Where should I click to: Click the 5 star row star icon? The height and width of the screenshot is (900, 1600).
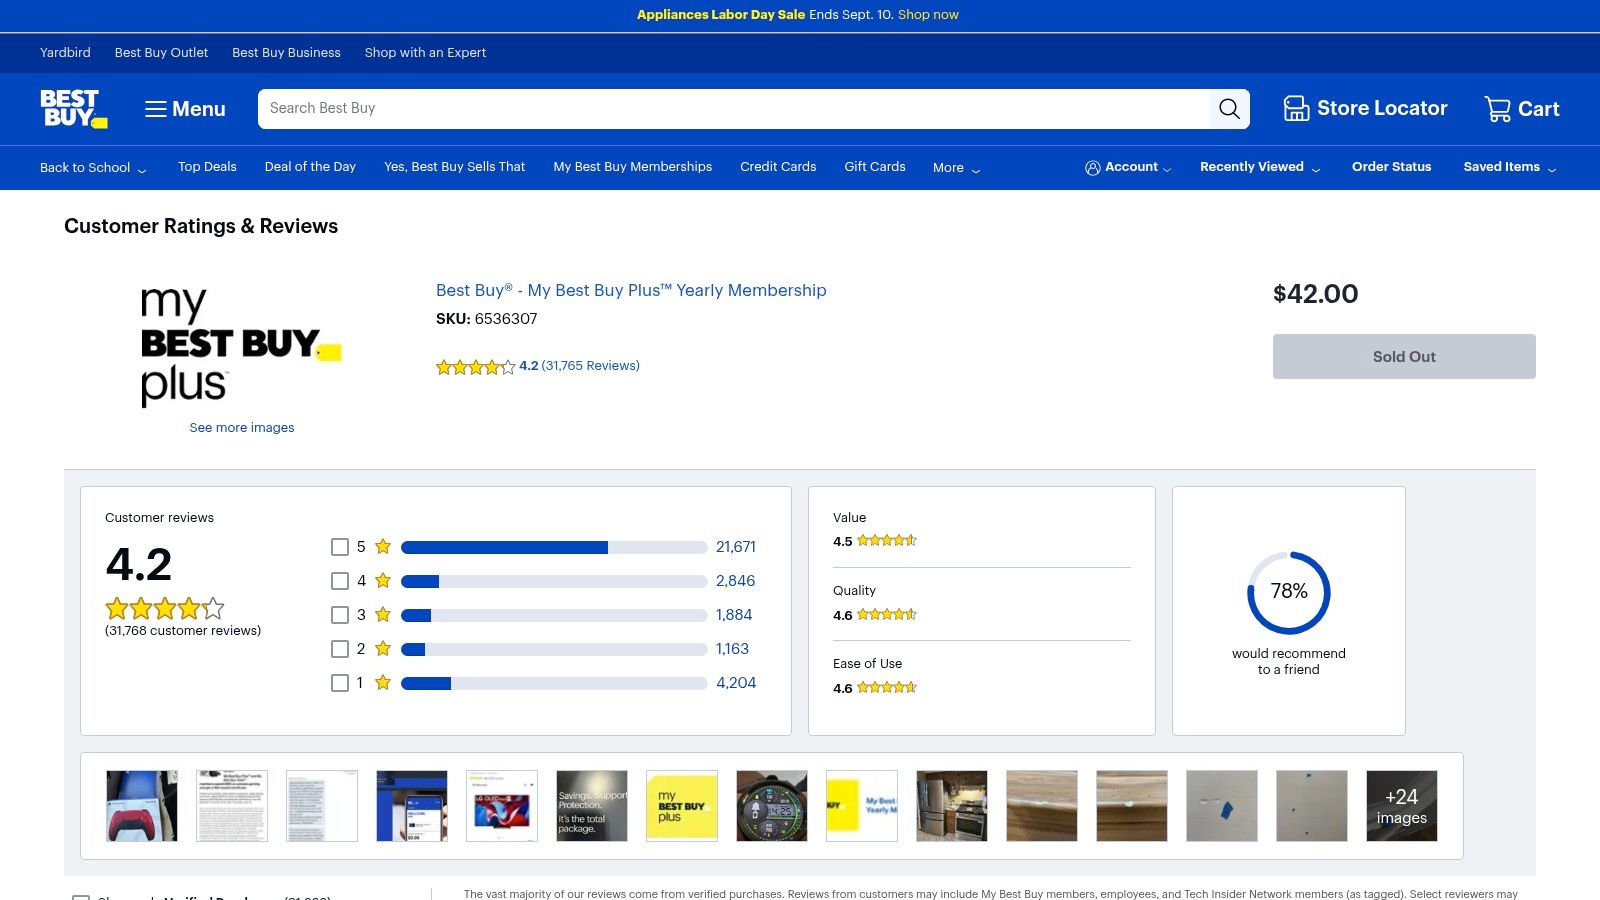383,547
